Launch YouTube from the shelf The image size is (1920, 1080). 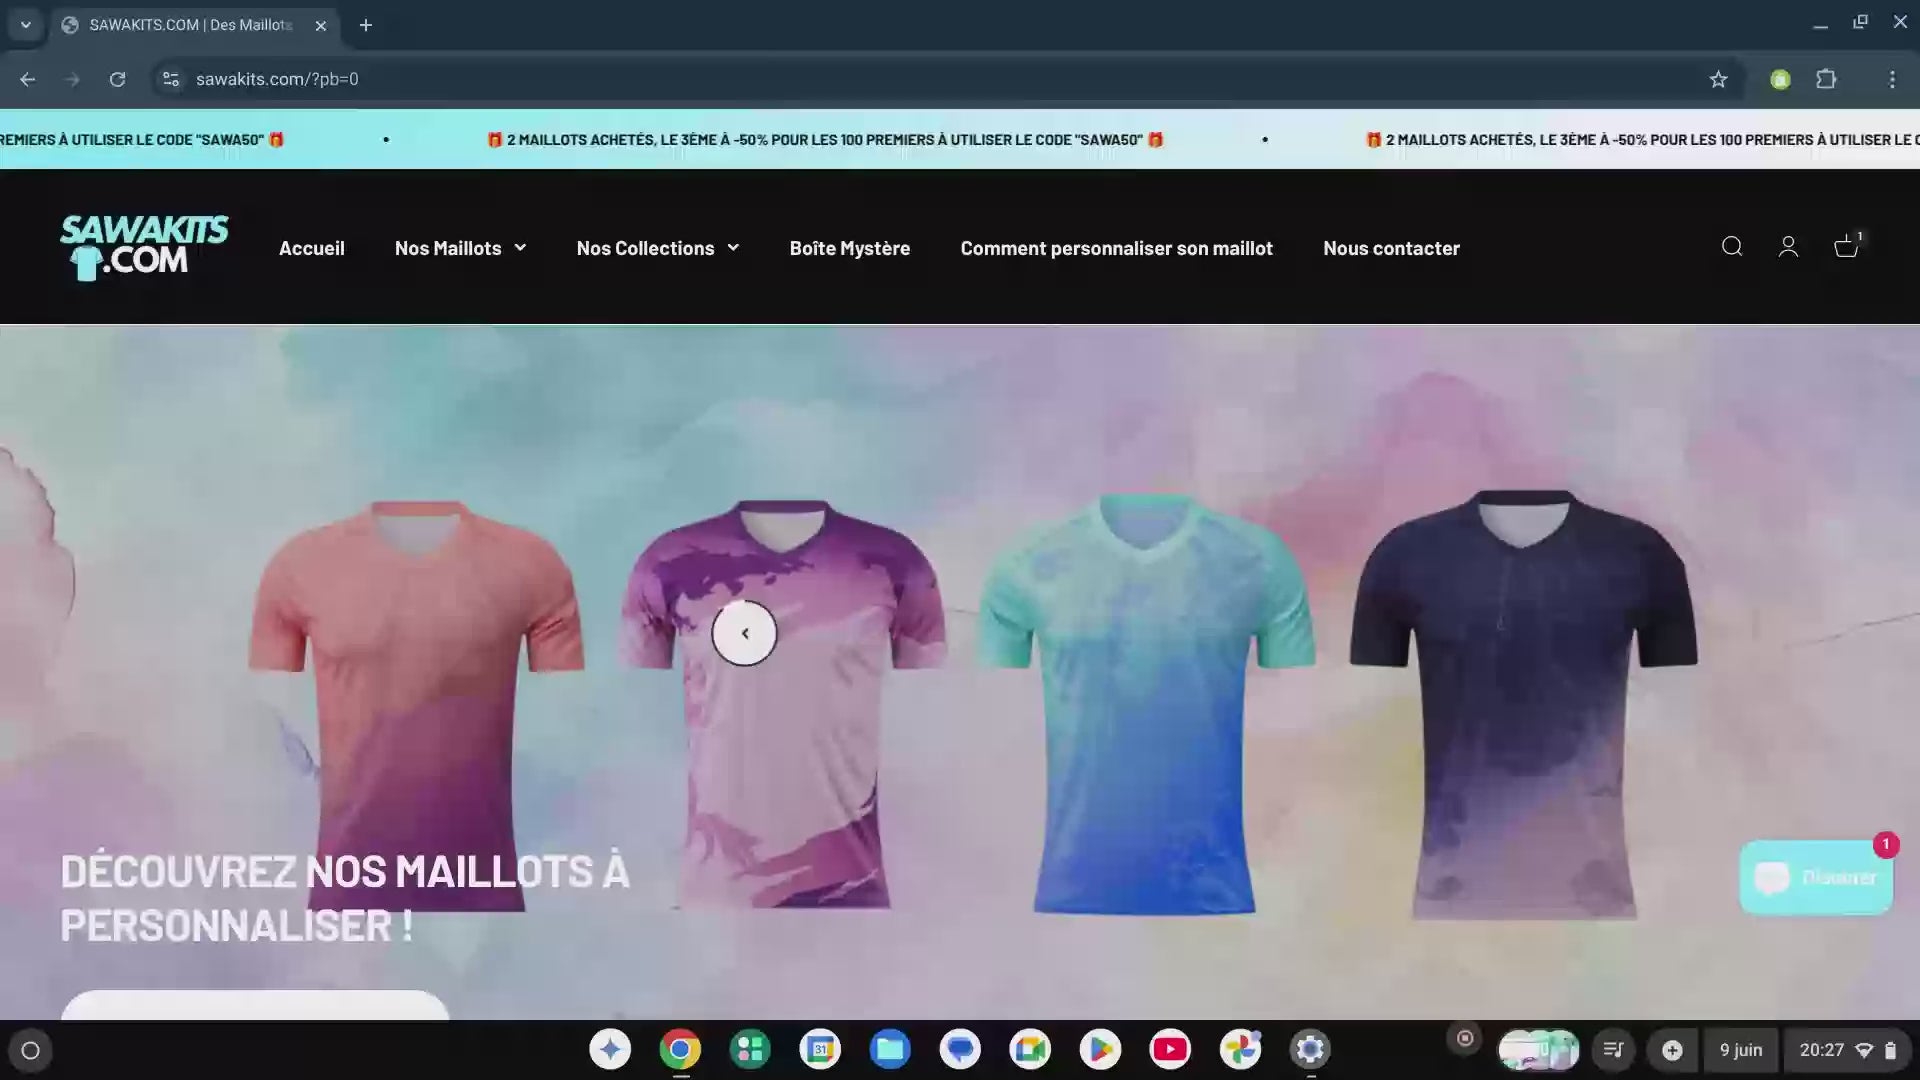[x=1170, y=1049]
